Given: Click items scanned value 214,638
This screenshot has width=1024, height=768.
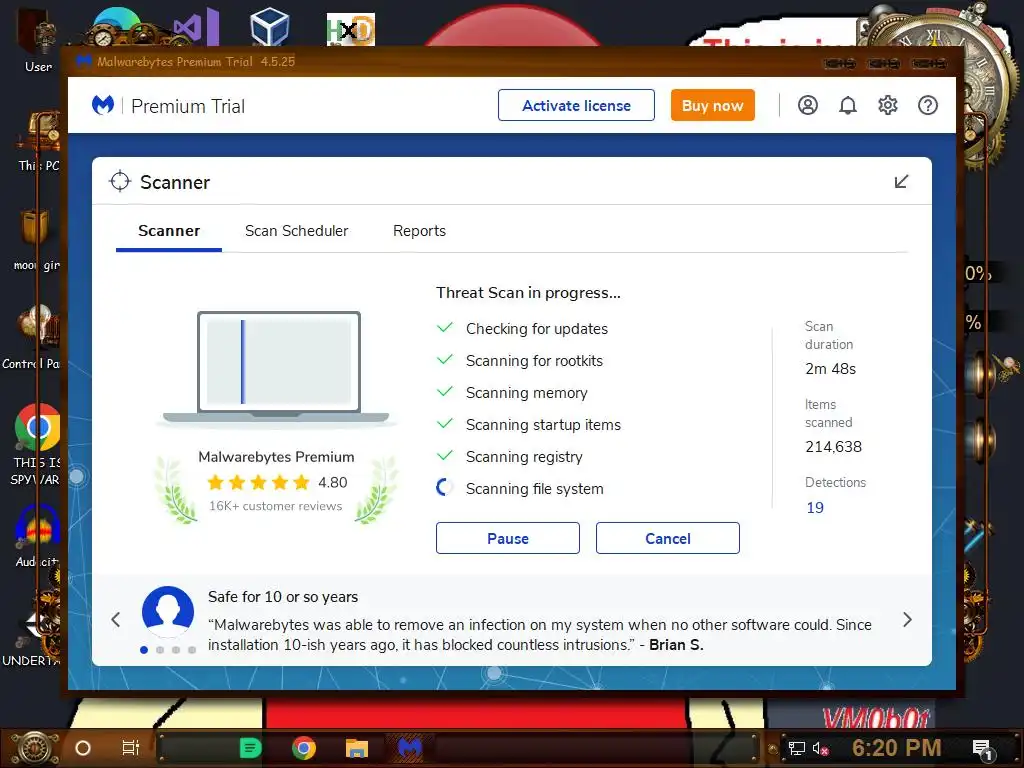Looking at the screenshot, I should 833,447.
